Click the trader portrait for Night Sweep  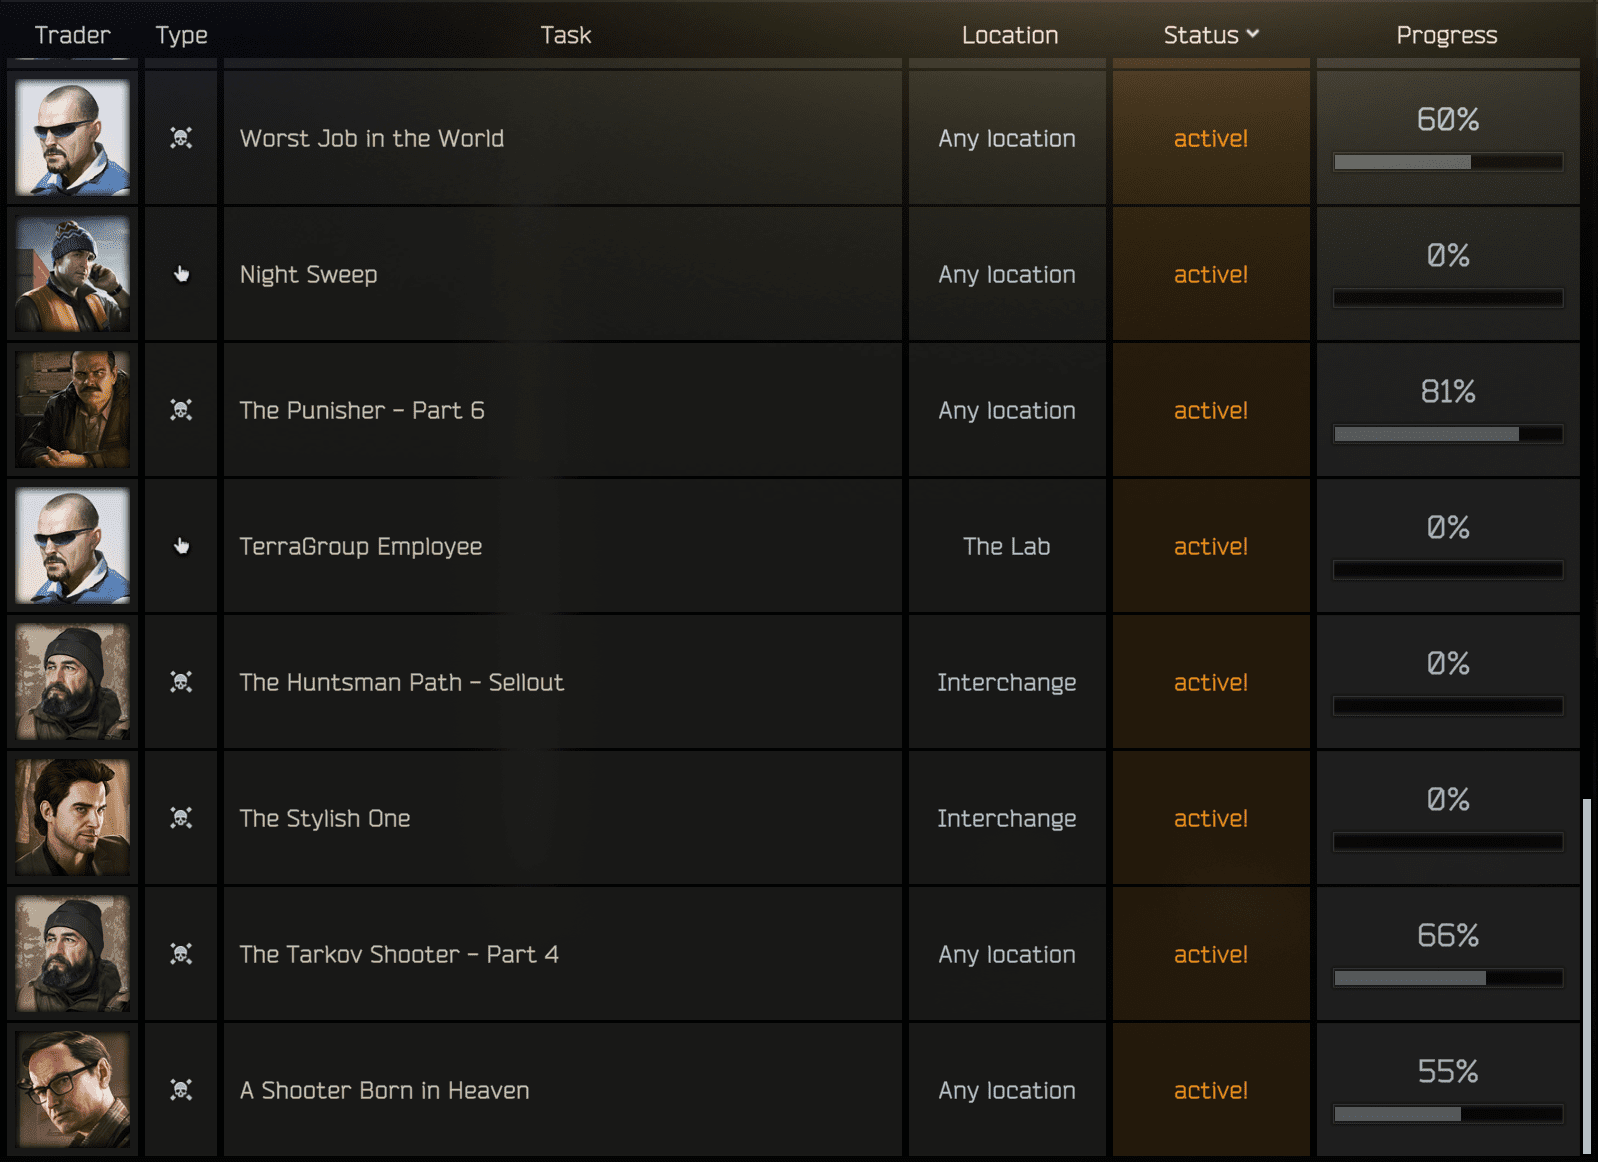click(x=73, y=274)
